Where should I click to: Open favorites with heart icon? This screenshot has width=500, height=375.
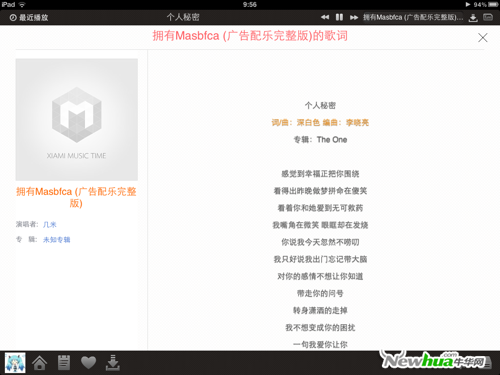pyautogui.click(x=88, y=363)
